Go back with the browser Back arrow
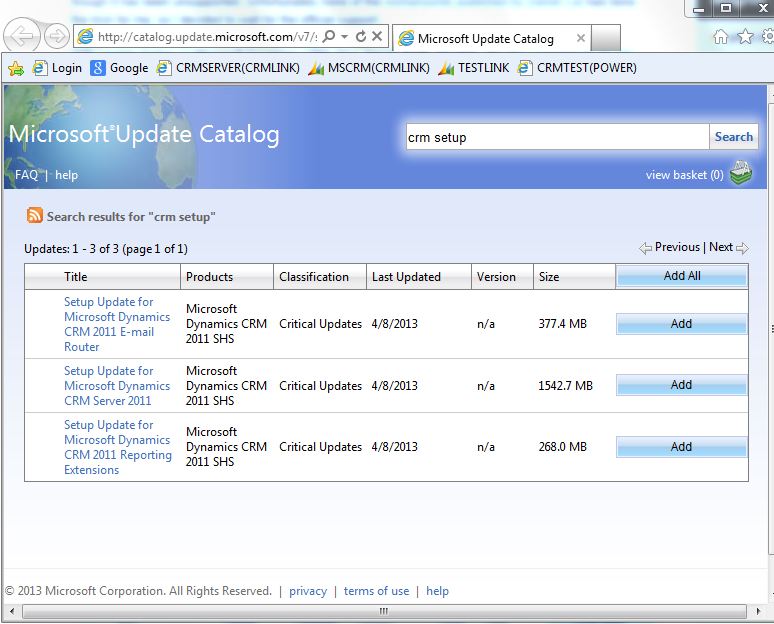Viewport: 774px width, 624px height. coord(22,36)
